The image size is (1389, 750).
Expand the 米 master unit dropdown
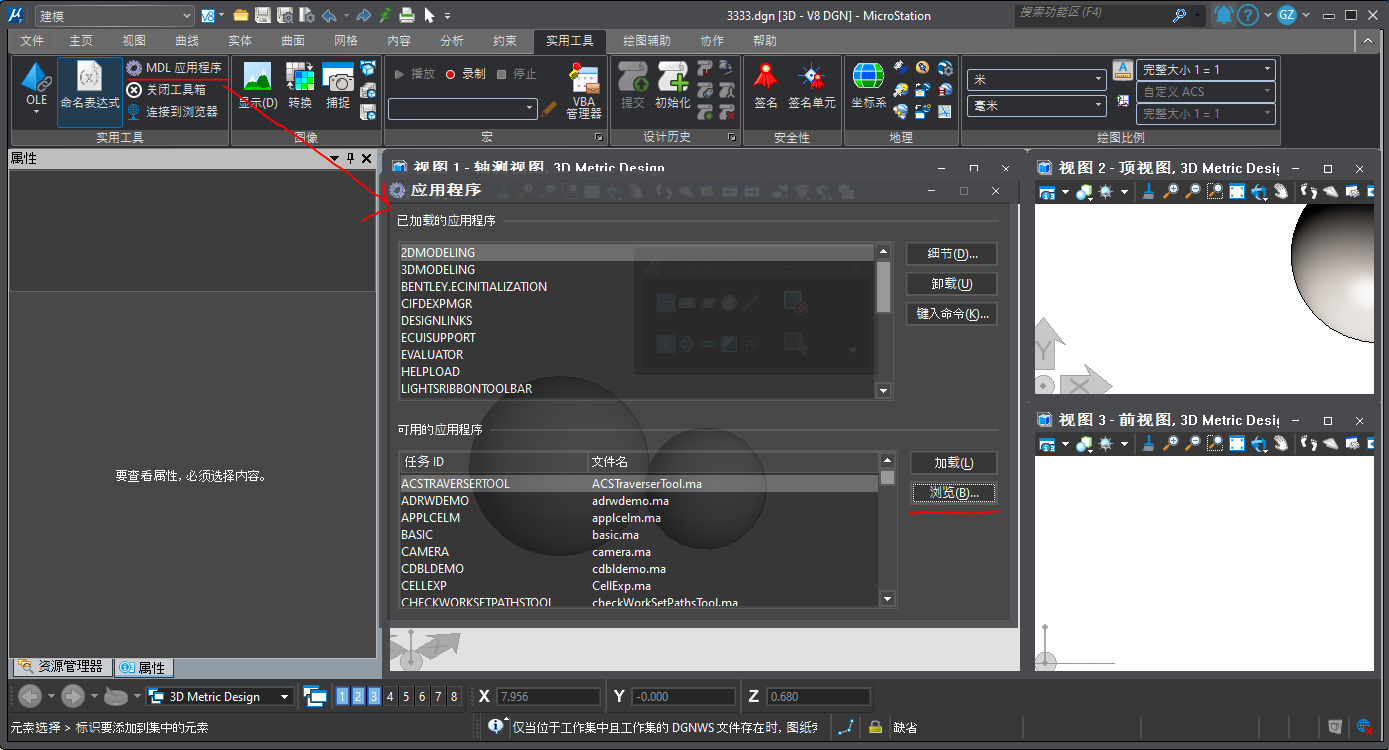click(1098, 79)
